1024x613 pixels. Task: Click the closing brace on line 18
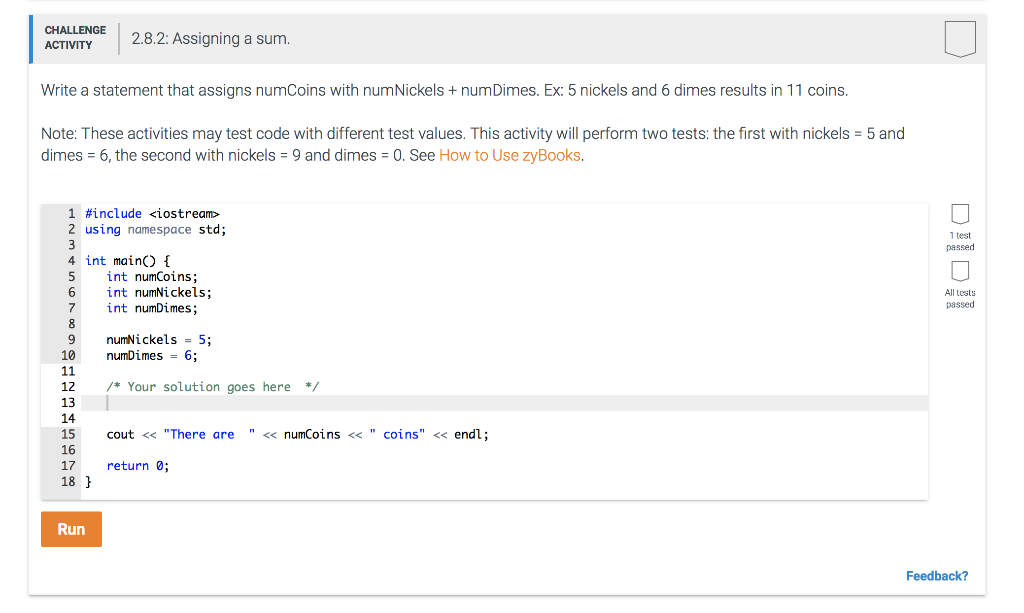click(88, 481)
